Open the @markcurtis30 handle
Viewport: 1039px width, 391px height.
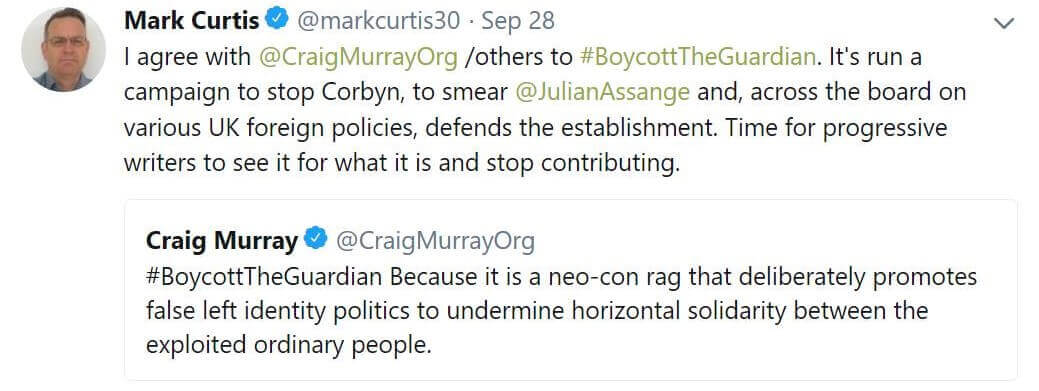378,21
